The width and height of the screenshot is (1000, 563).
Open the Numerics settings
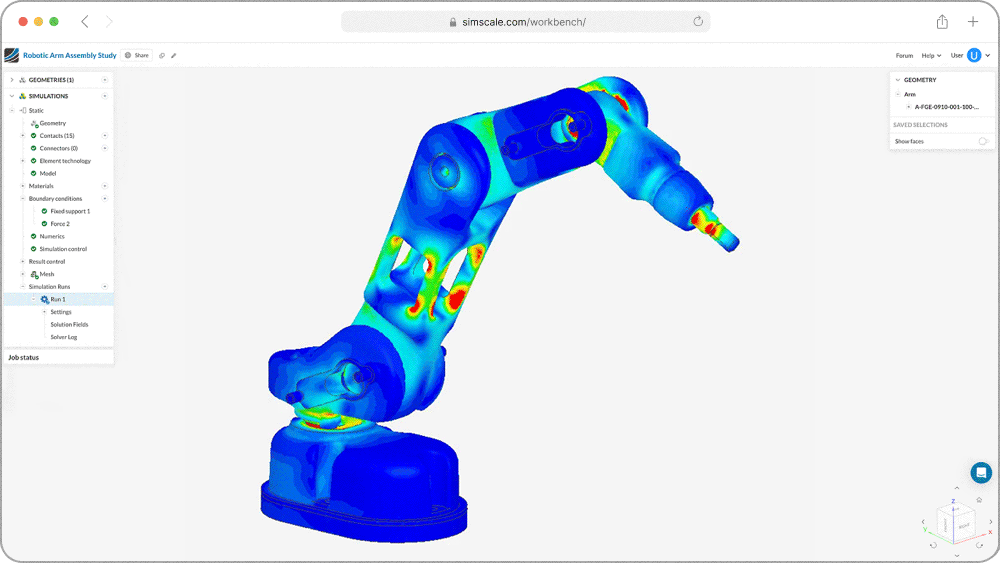pyautogui.click(x=52, y=237)
